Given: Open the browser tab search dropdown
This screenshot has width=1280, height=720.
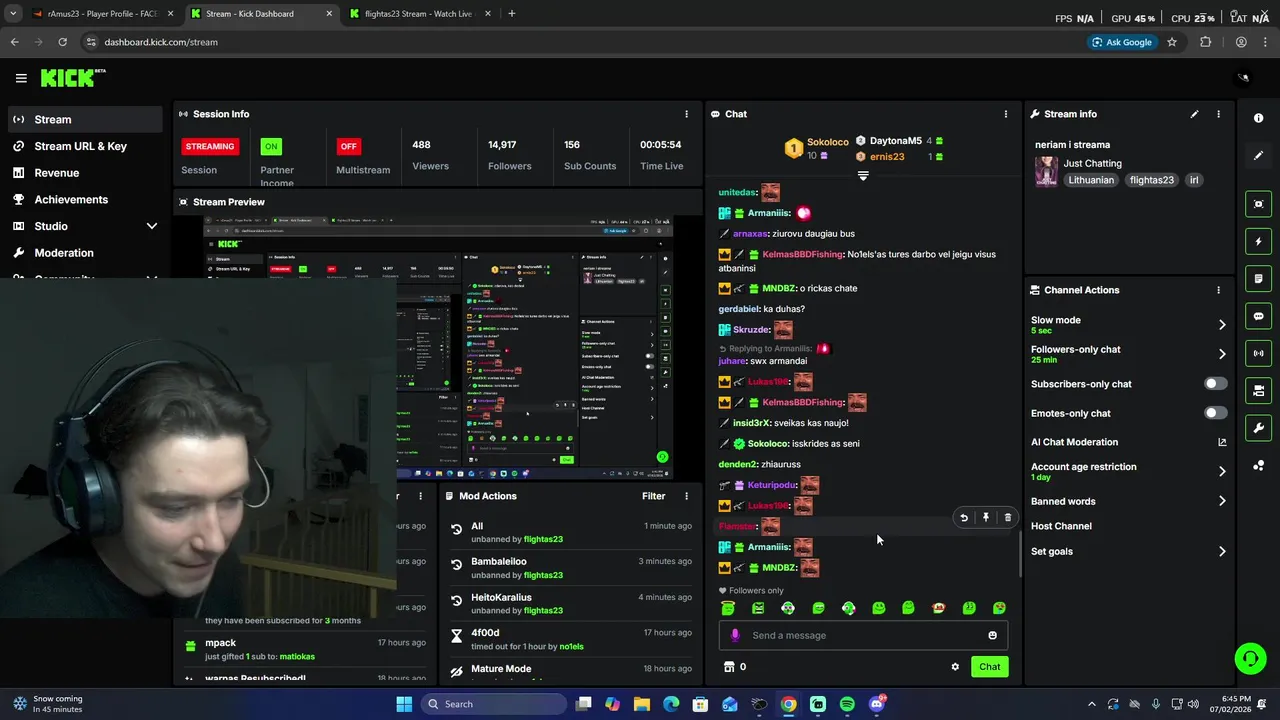Looking at the screenshot, I should coord(13,14).
